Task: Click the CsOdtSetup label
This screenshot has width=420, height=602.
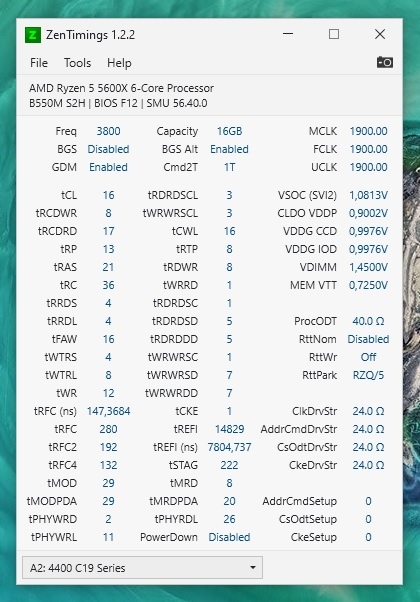Action: pos(308,519)
